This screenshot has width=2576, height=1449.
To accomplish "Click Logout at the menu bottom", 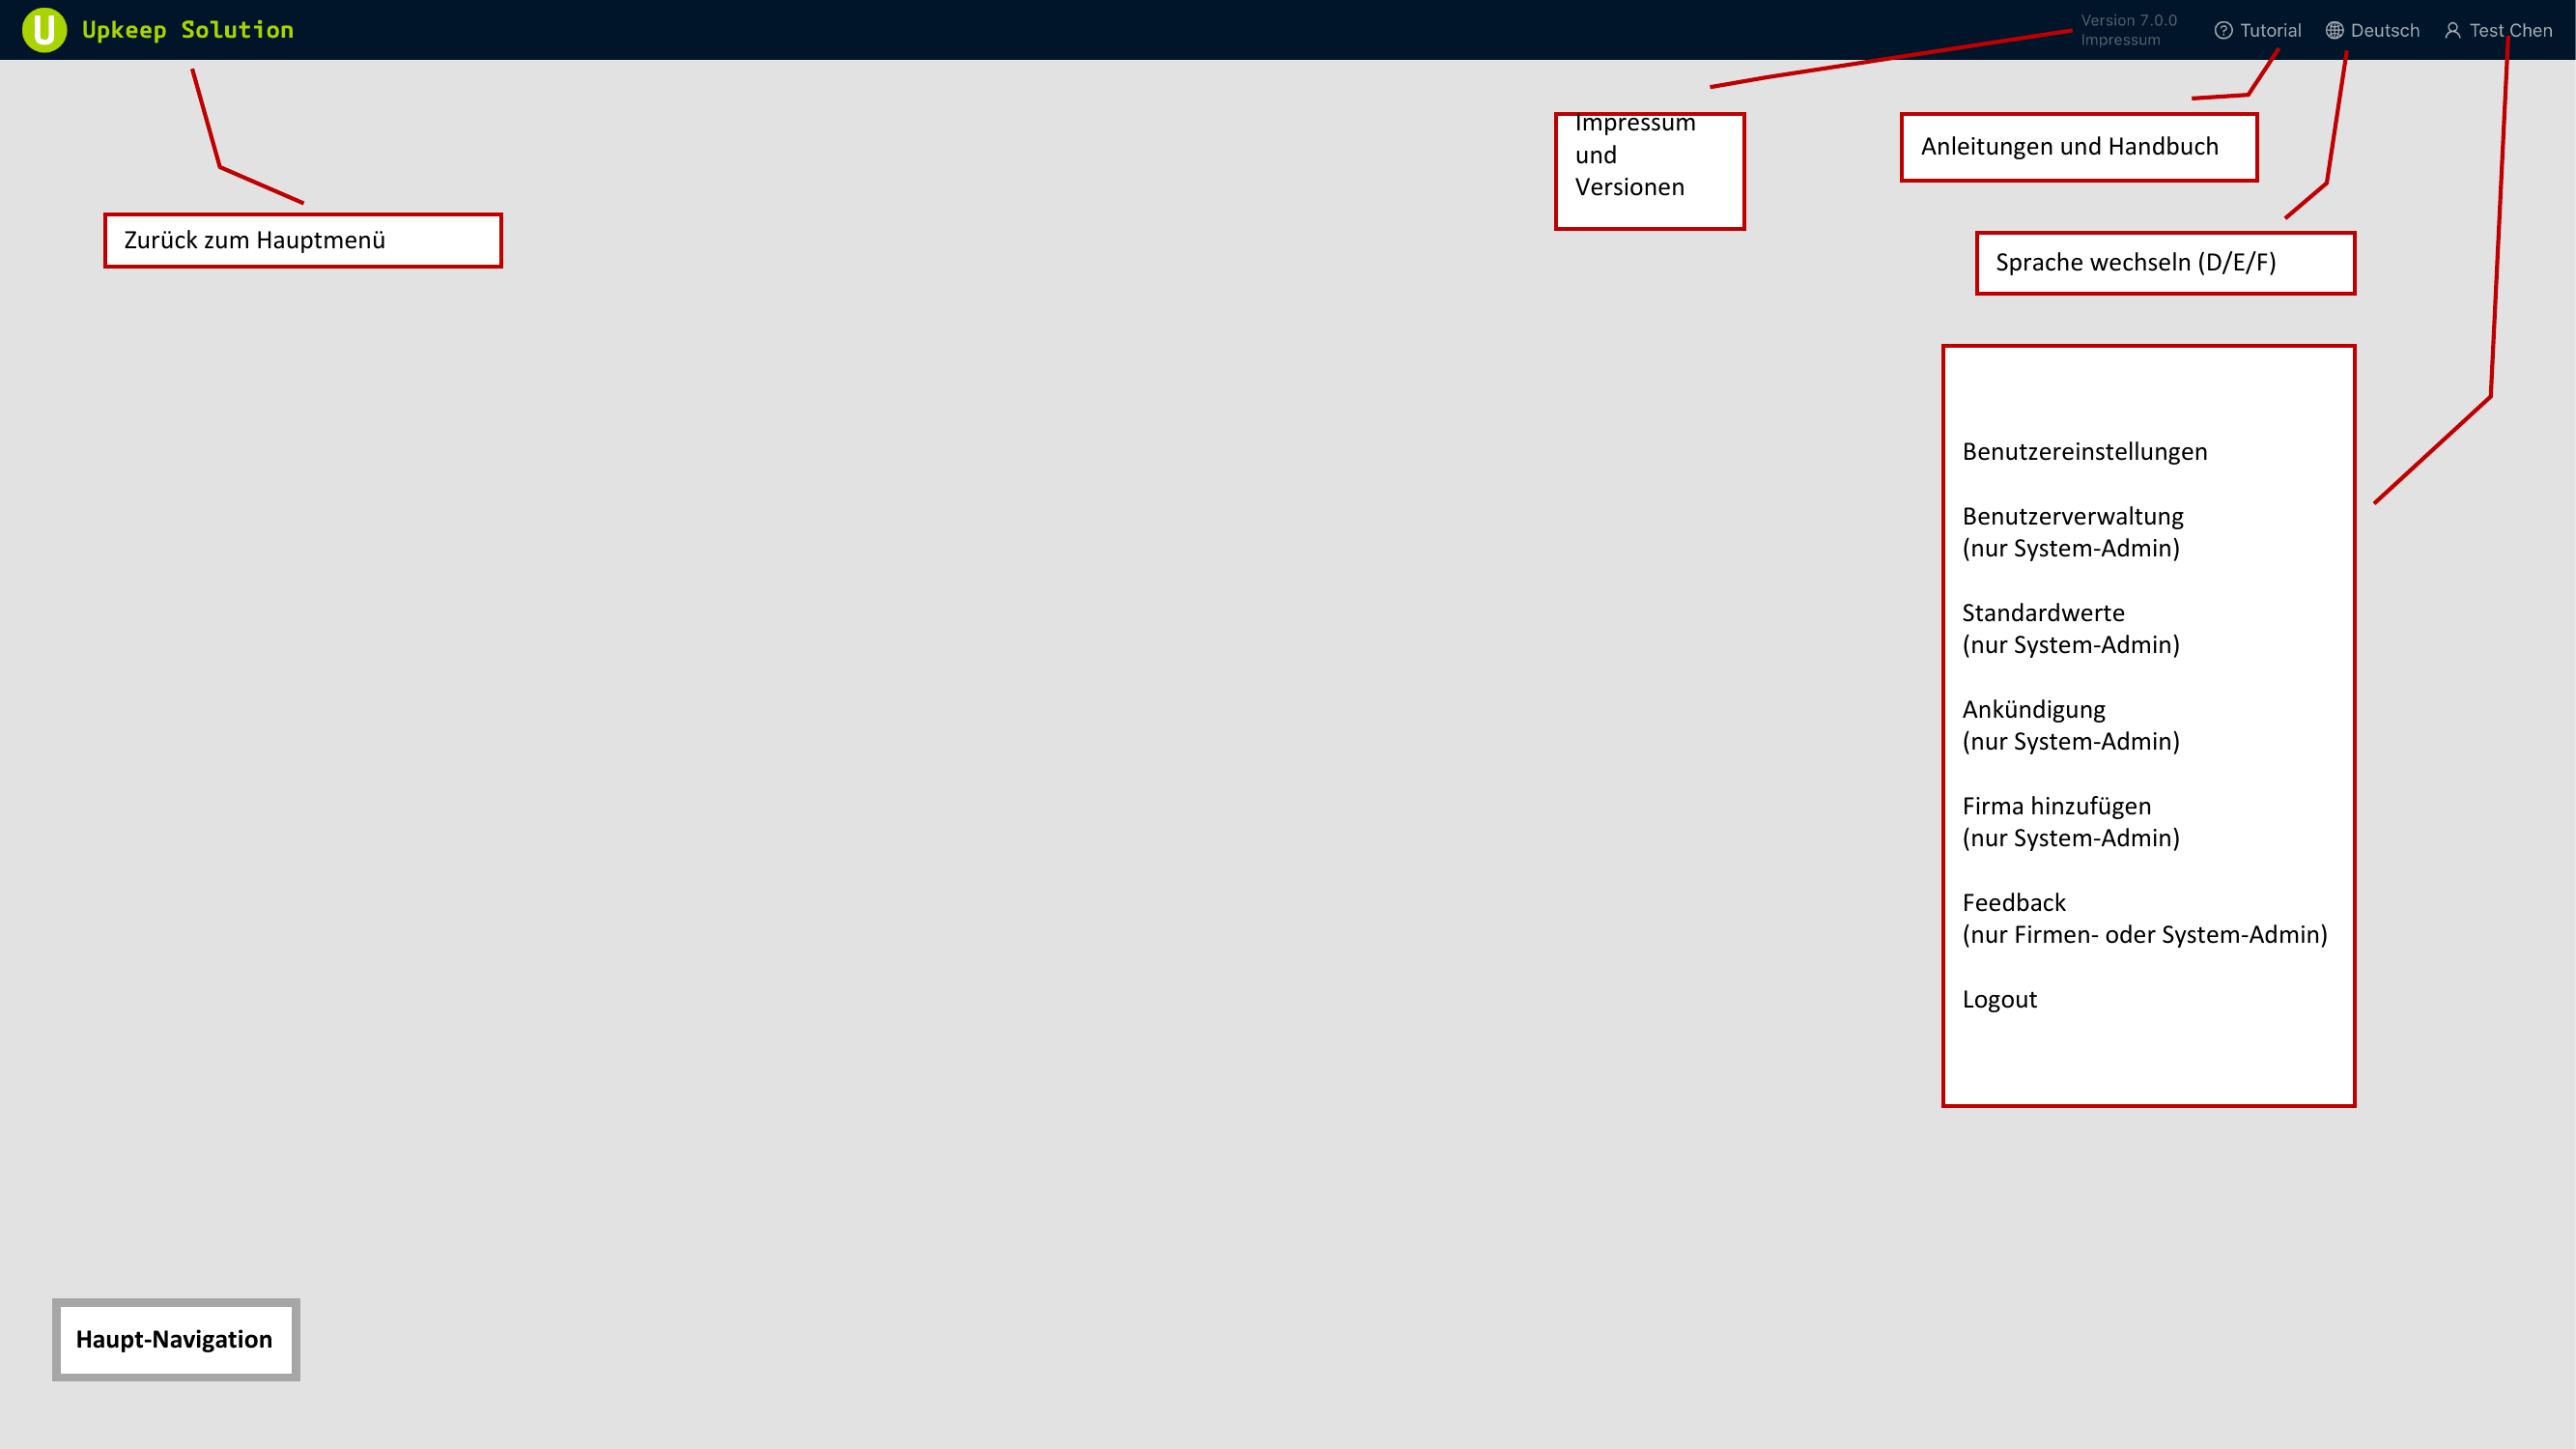I will [x=1999, y=998].
